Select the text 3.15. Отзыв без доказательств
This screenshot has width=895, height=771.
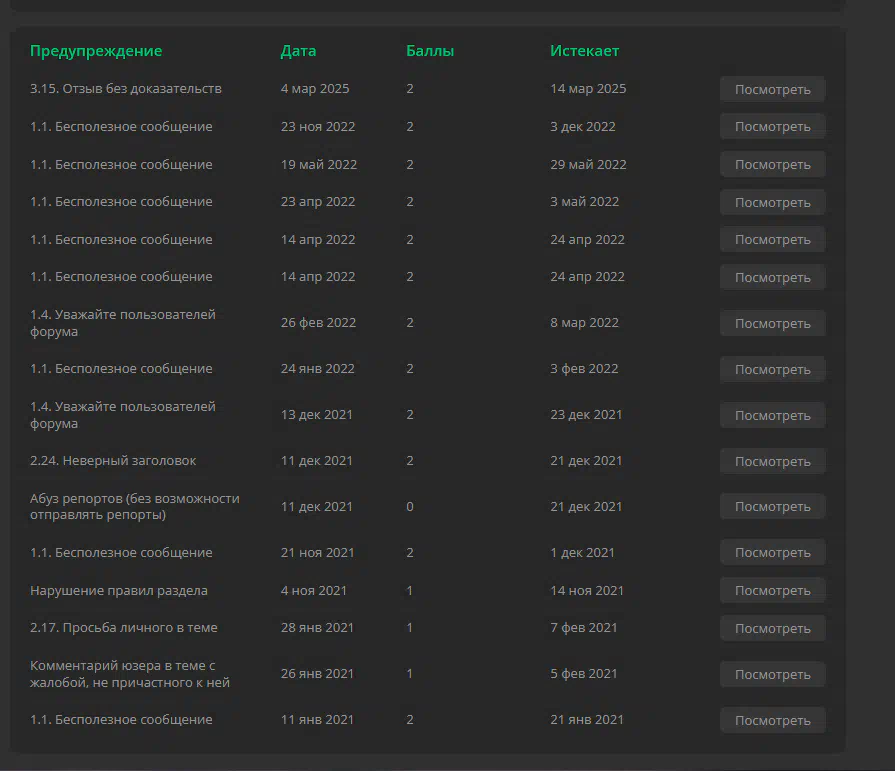(x=126, y=88)
